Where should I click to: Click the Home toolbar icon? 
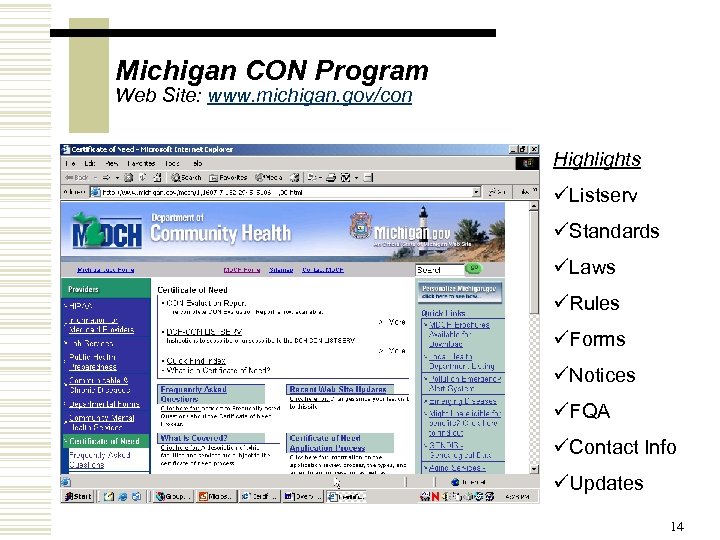point(157,178)
